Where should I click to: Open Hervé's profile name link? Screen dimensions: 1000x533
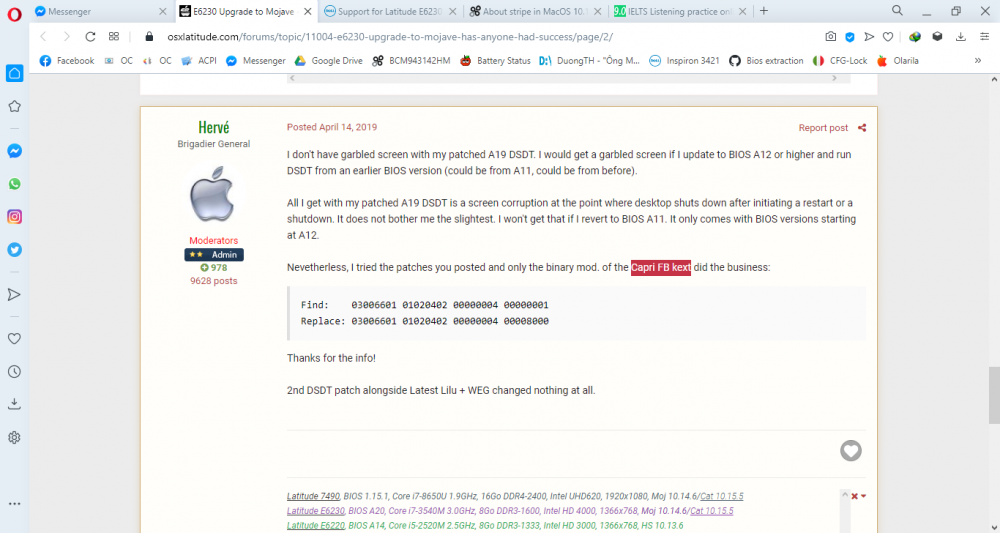[x=214, y=127]
